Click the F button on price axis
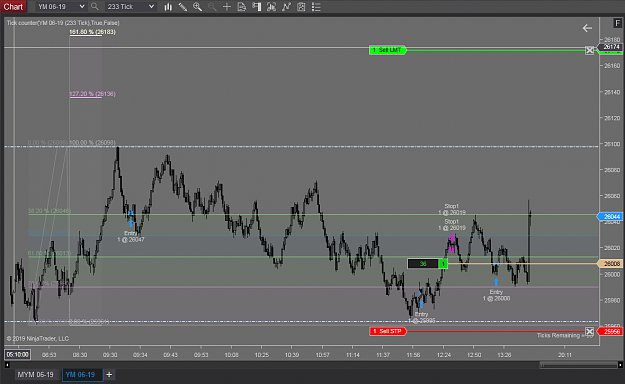 tap(617, 24)
